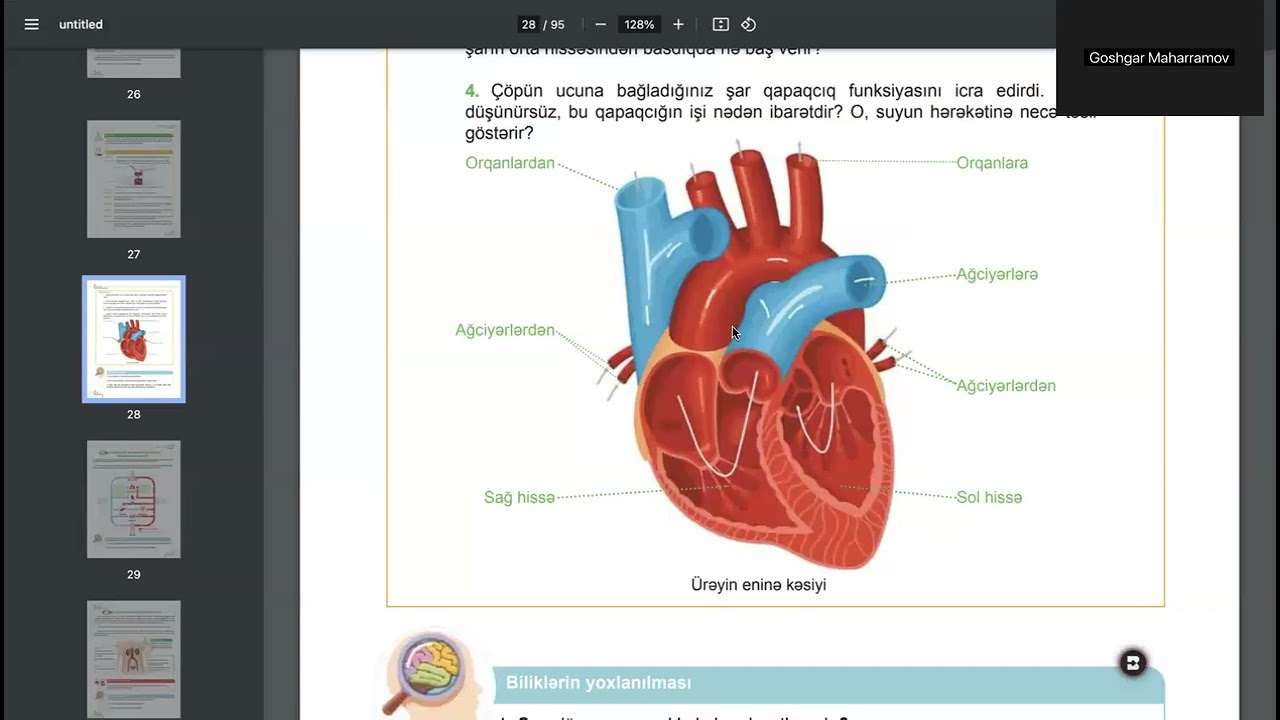
Task: Click the 'Sol hissə' label
Action: (x=989, y=497)
